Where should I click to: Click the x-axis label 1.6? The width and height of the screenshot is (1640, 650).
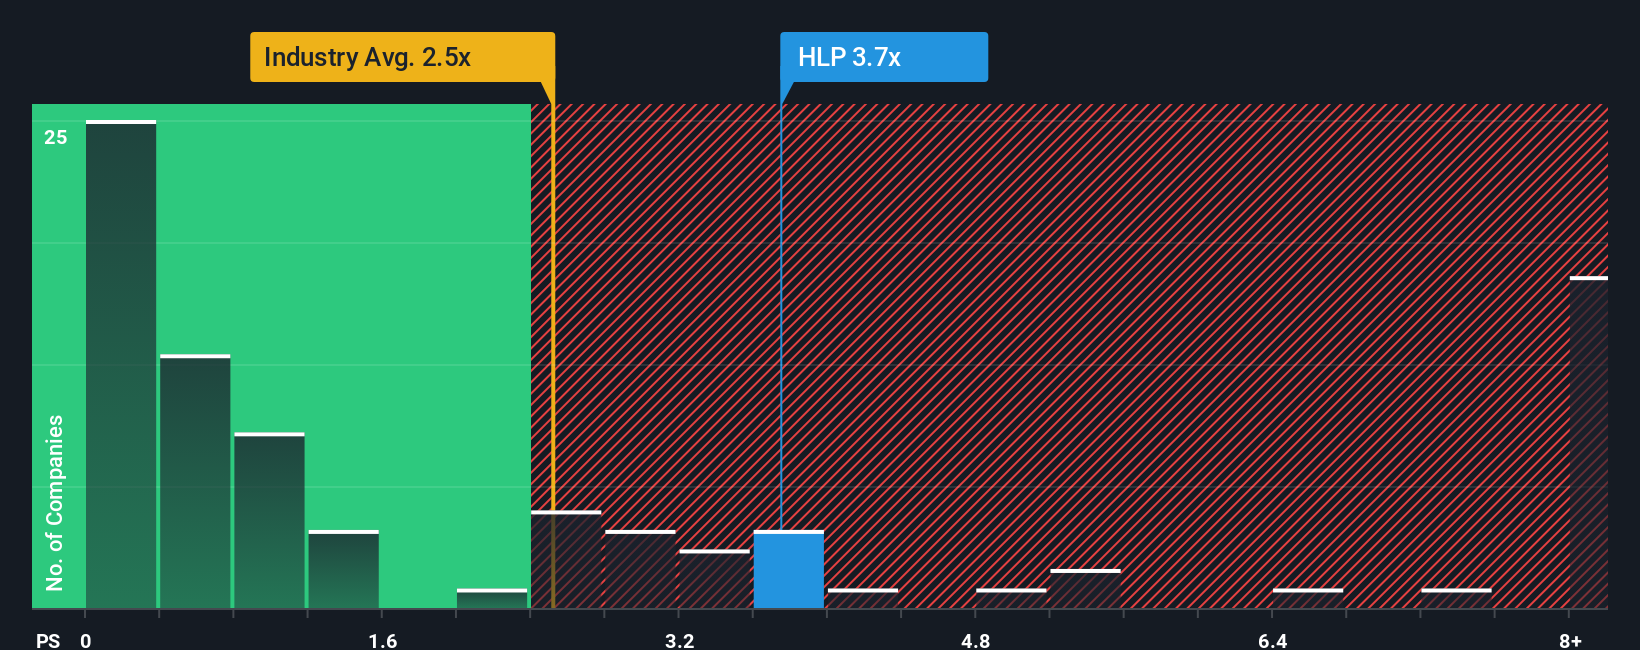click(383, 640)
